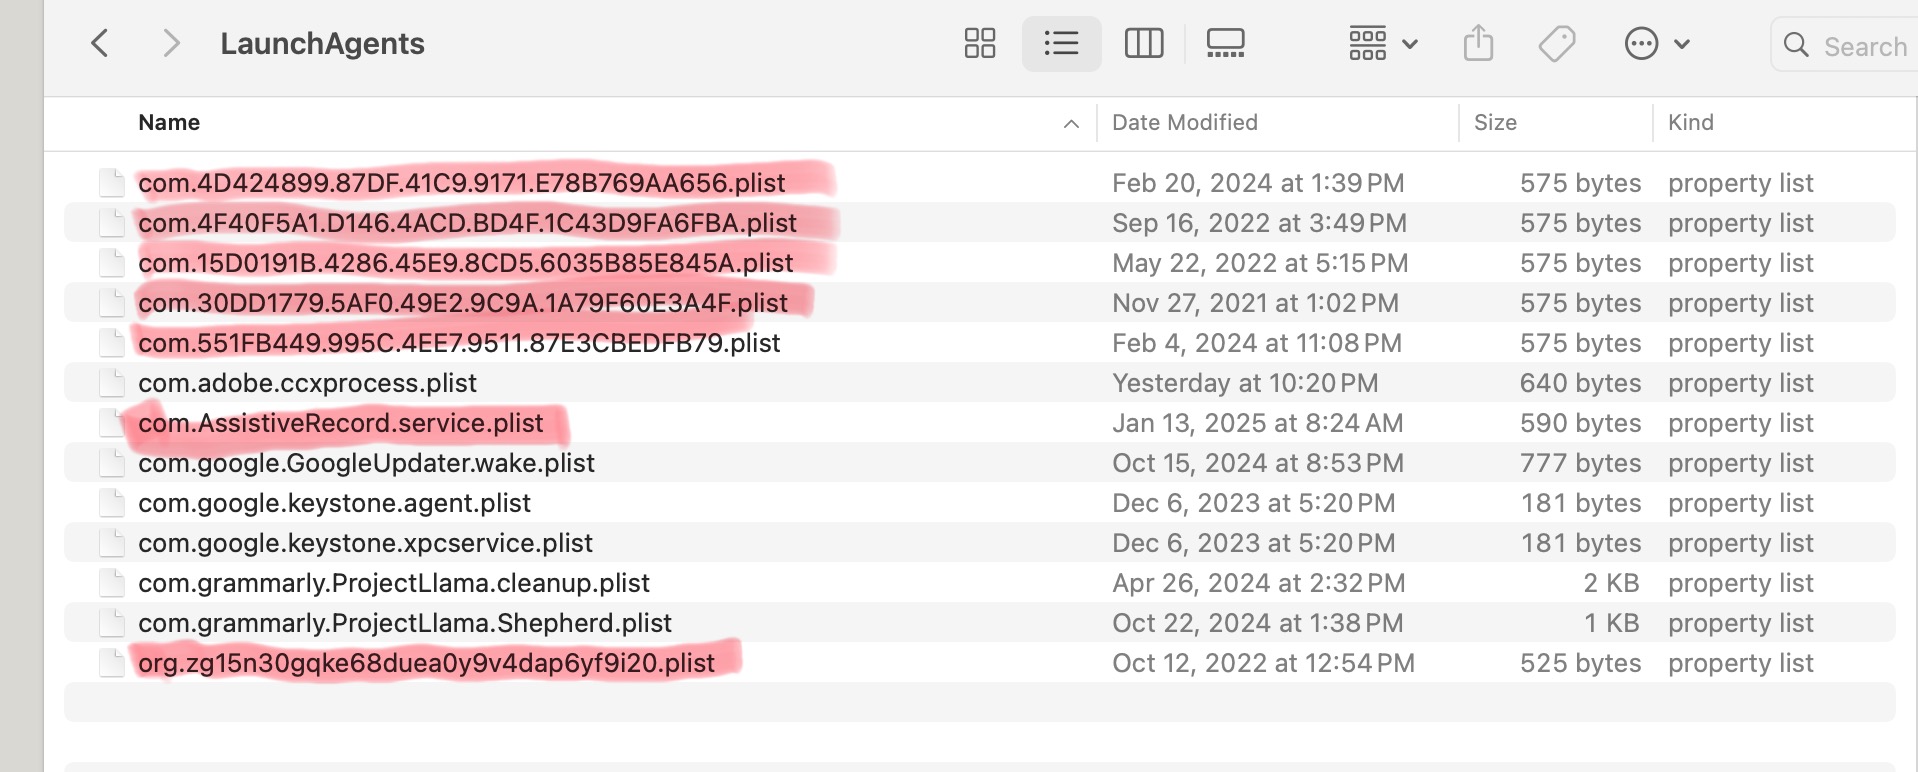Click in the Search field
This screenshot has width=1918, height=772.
pyautogui.click(x=1864, y=46)
